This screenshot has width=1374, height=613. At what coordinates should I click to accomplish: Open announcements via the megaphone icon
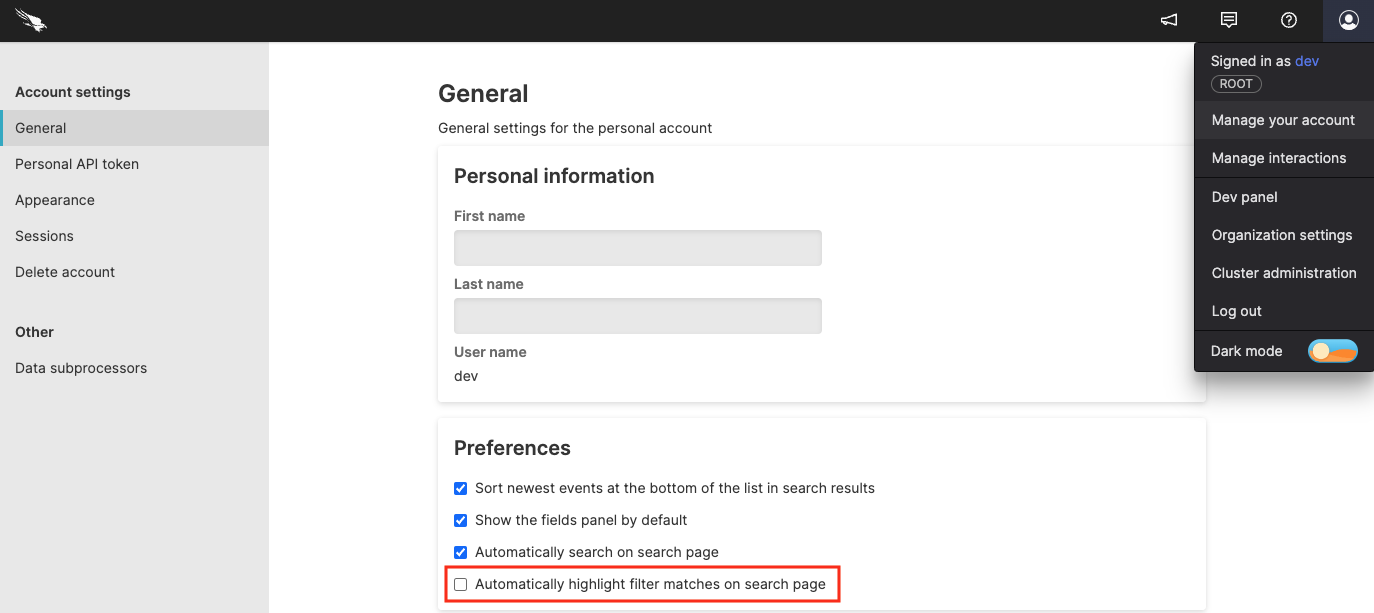coord(1168,20)
